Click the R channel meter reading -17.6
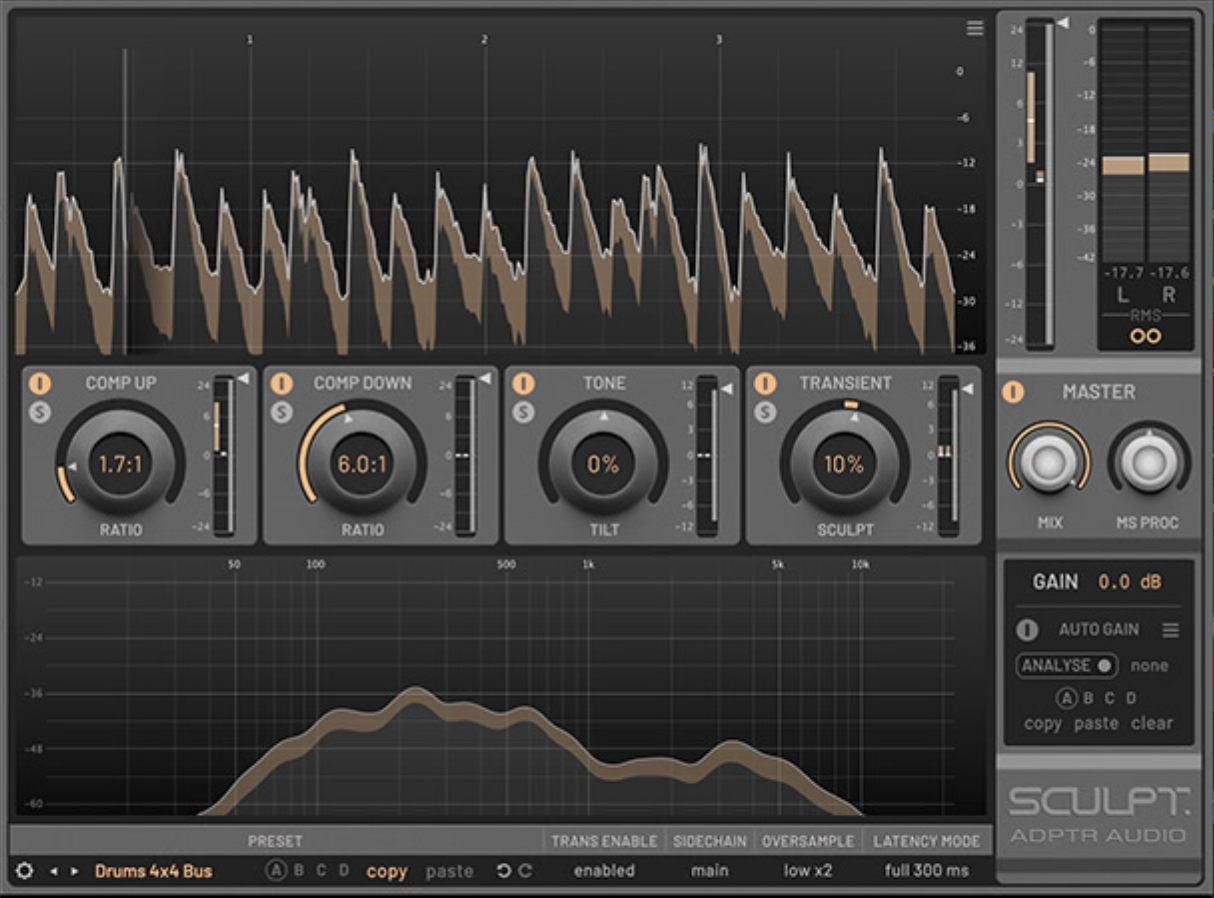 click(1169, 273)
